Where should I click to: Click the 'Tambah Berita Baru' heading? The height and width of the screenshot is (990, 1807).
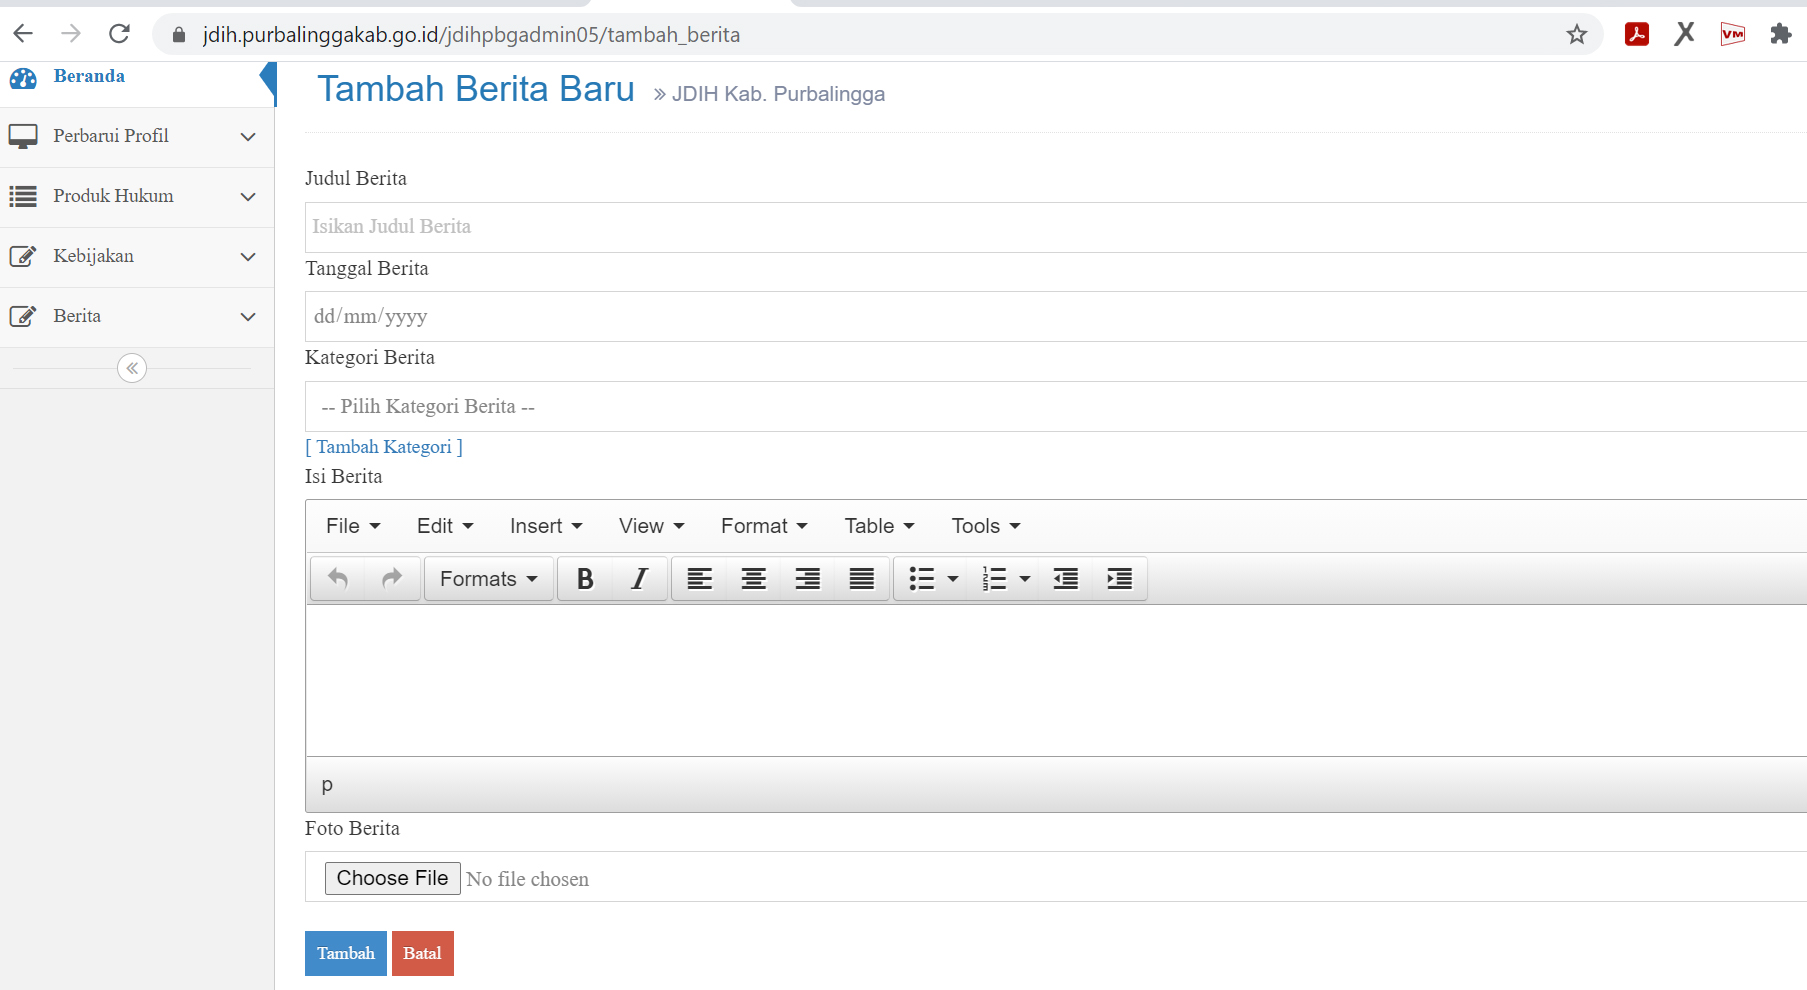click(476, 89)
